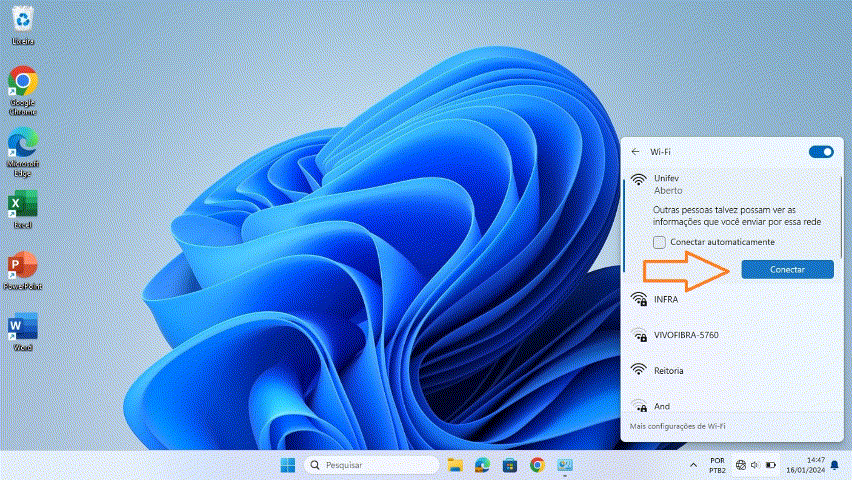The height and width of the screenshot is (480, 852).
Task: Open the Lixeira recycle bin icon
Action: [22, 25]
